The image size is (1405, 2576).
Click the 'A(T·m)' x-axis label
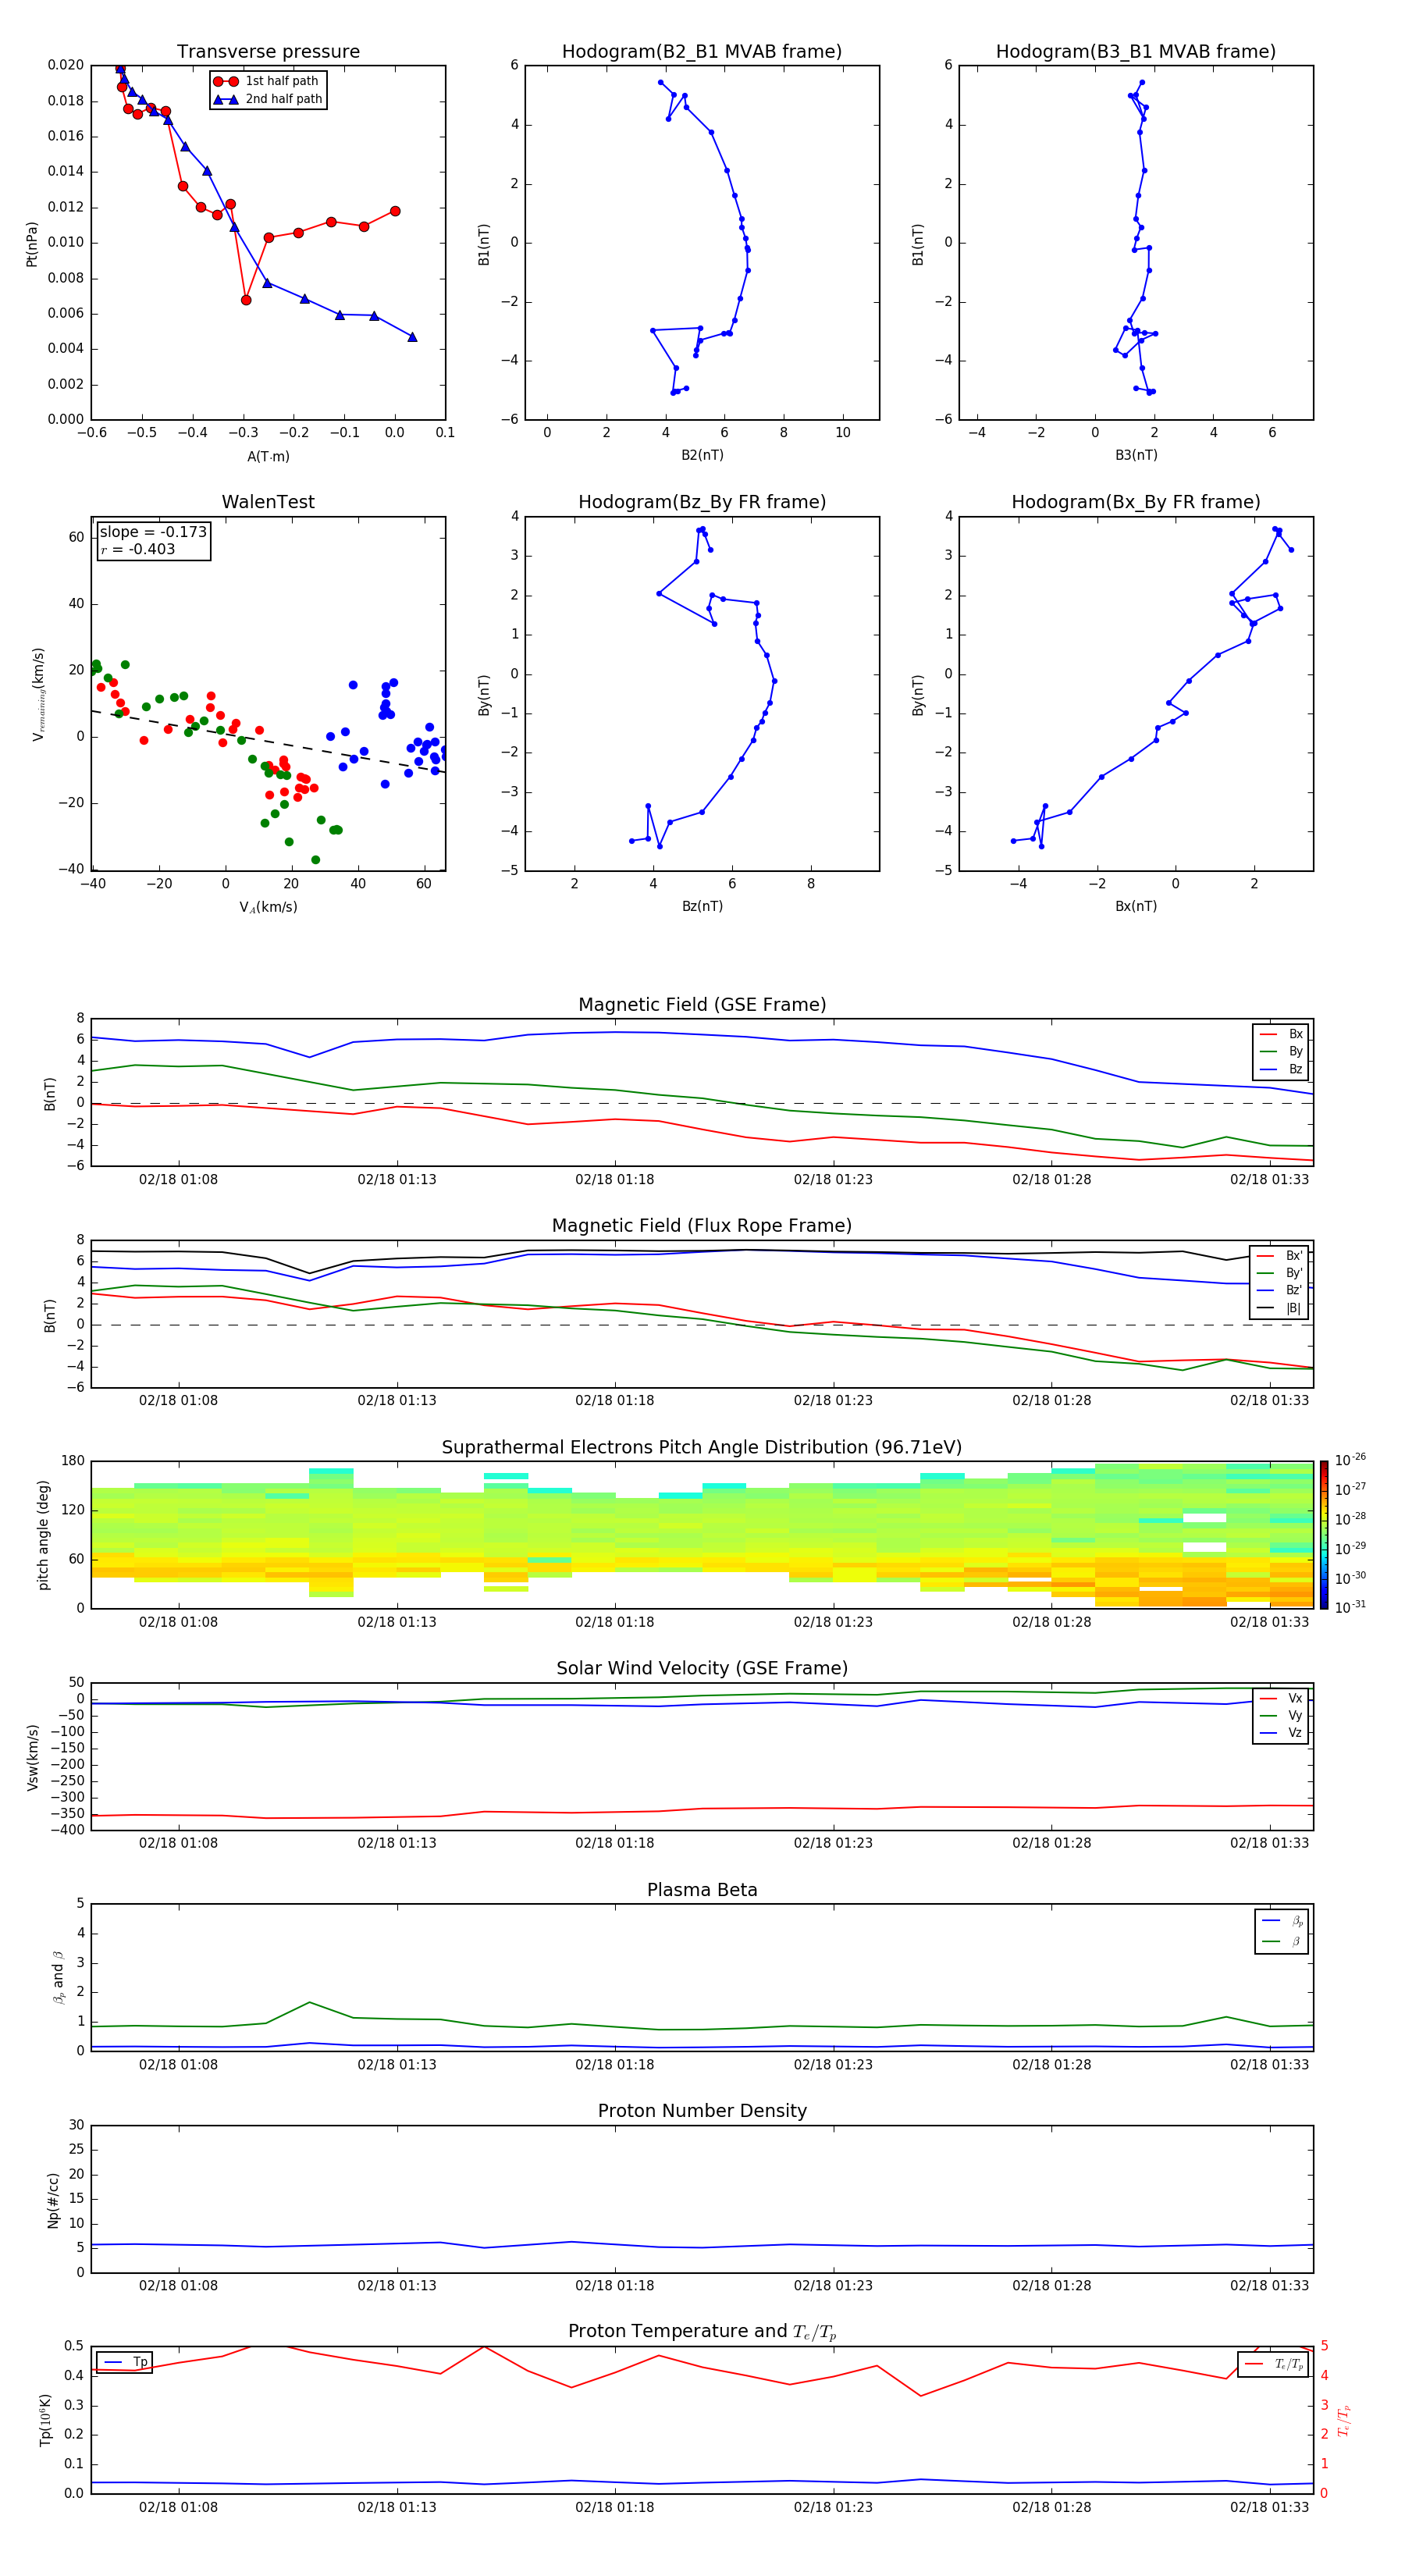(x=268, y=457)
